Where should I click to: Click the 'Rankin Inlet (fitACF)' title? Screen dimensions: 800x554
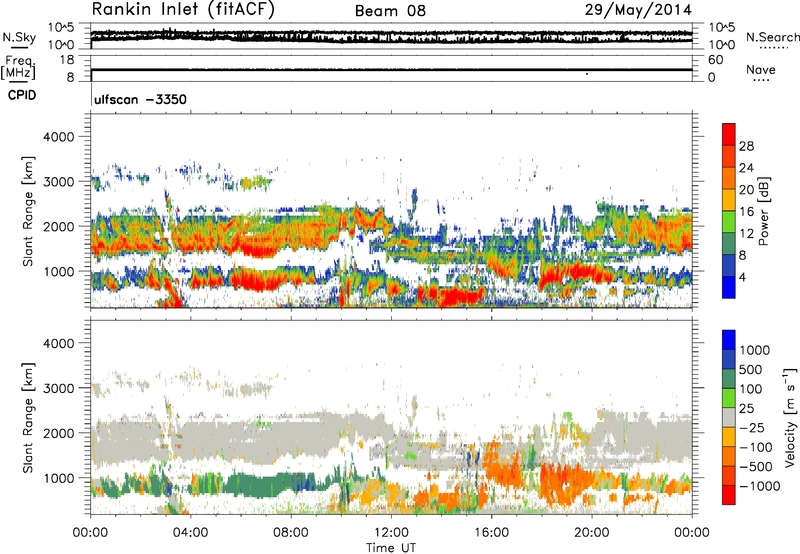tap(183, 10)
